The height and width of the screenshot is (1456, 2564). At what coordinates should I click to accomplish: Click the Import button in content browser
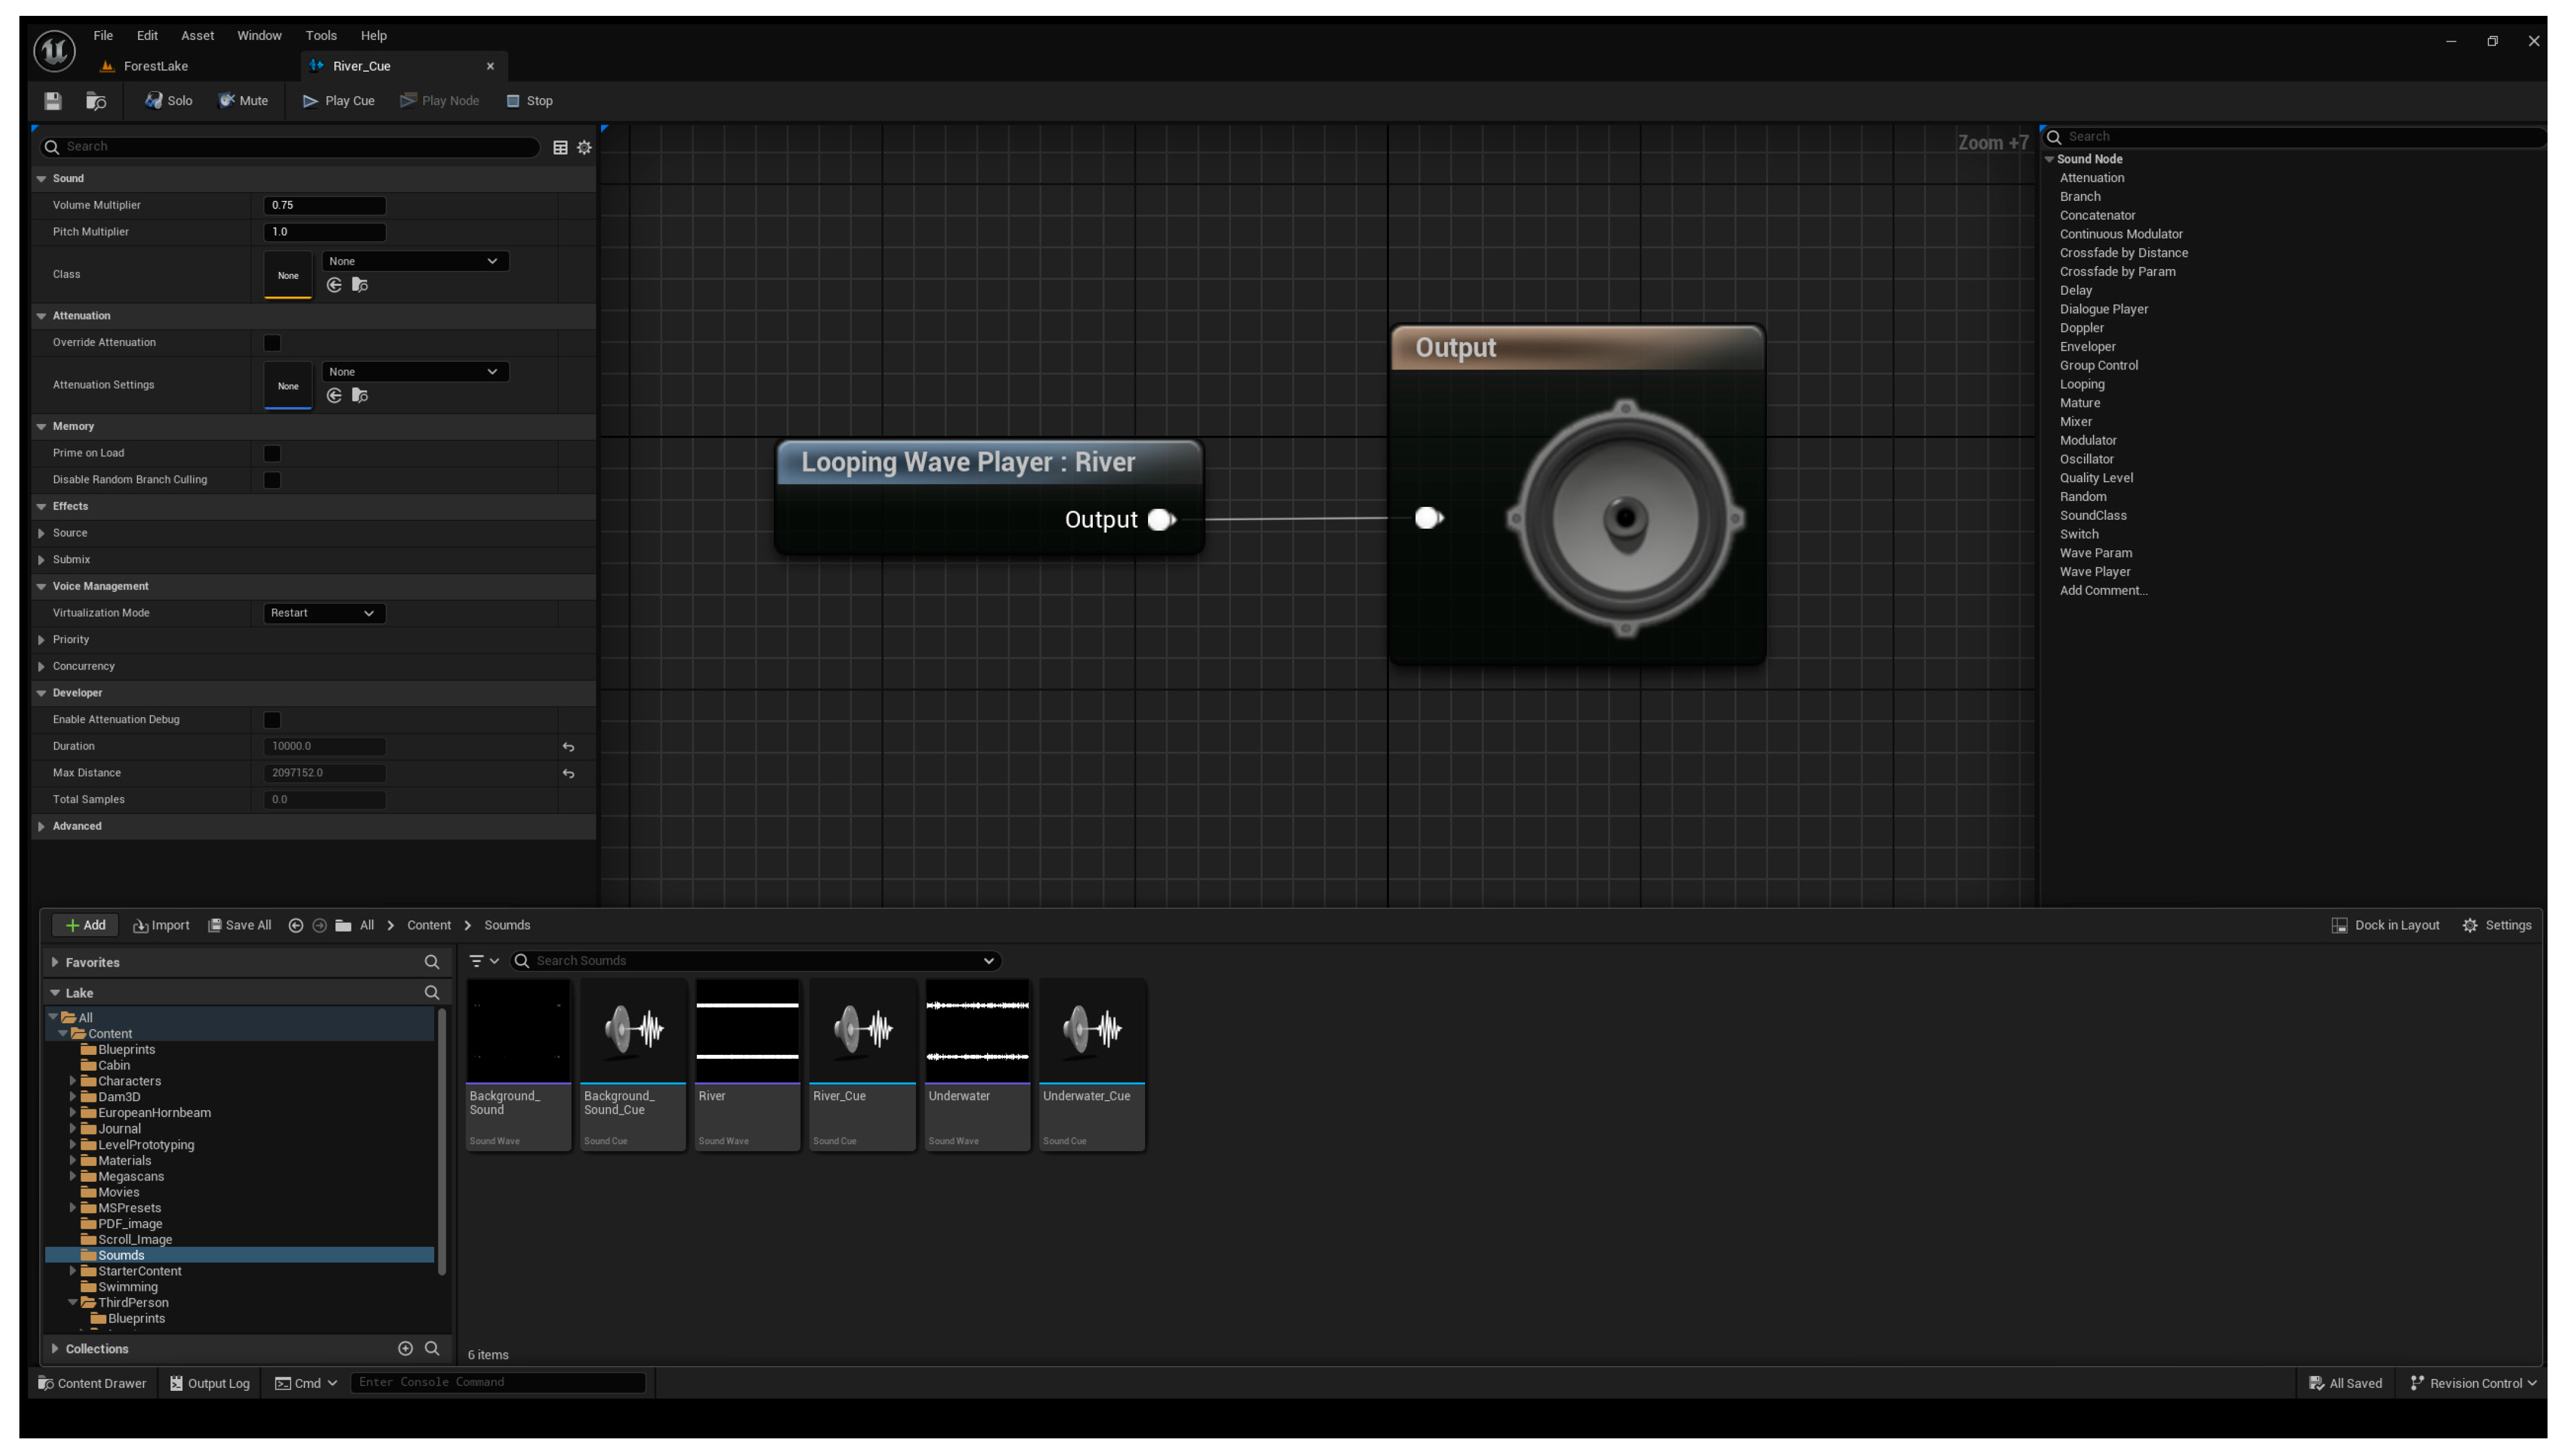[161, 925]
